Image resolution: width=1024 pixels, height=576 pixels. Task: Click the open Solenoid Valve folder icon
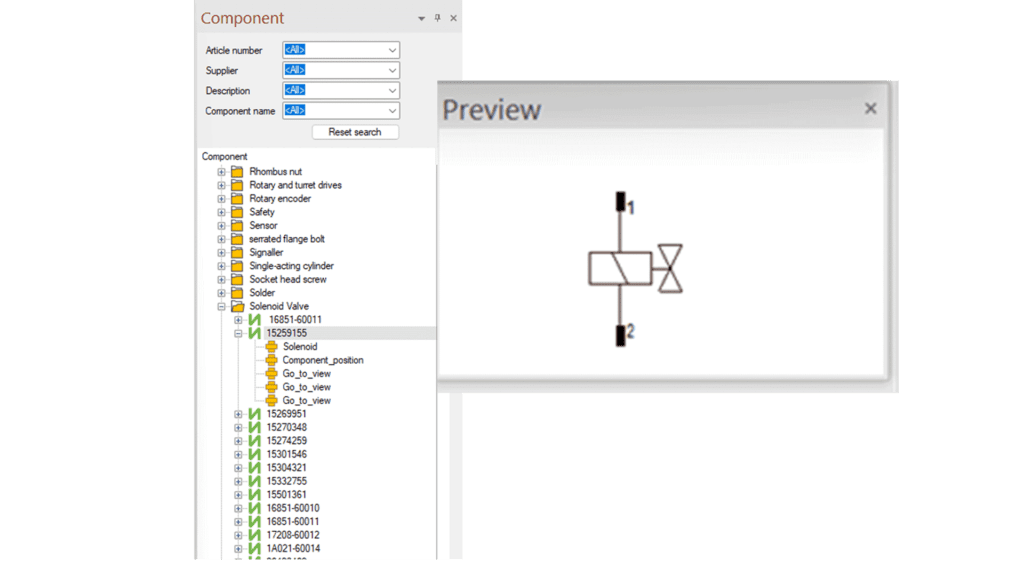tap(237, 306)
